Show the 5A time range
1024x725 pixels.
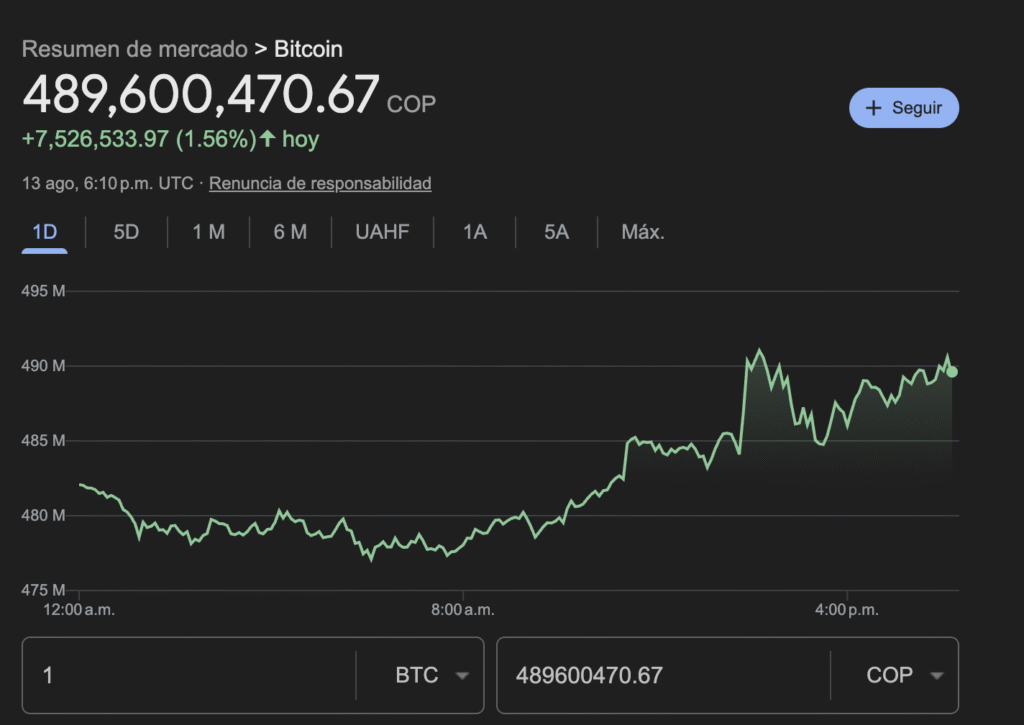tap(556, 232)
